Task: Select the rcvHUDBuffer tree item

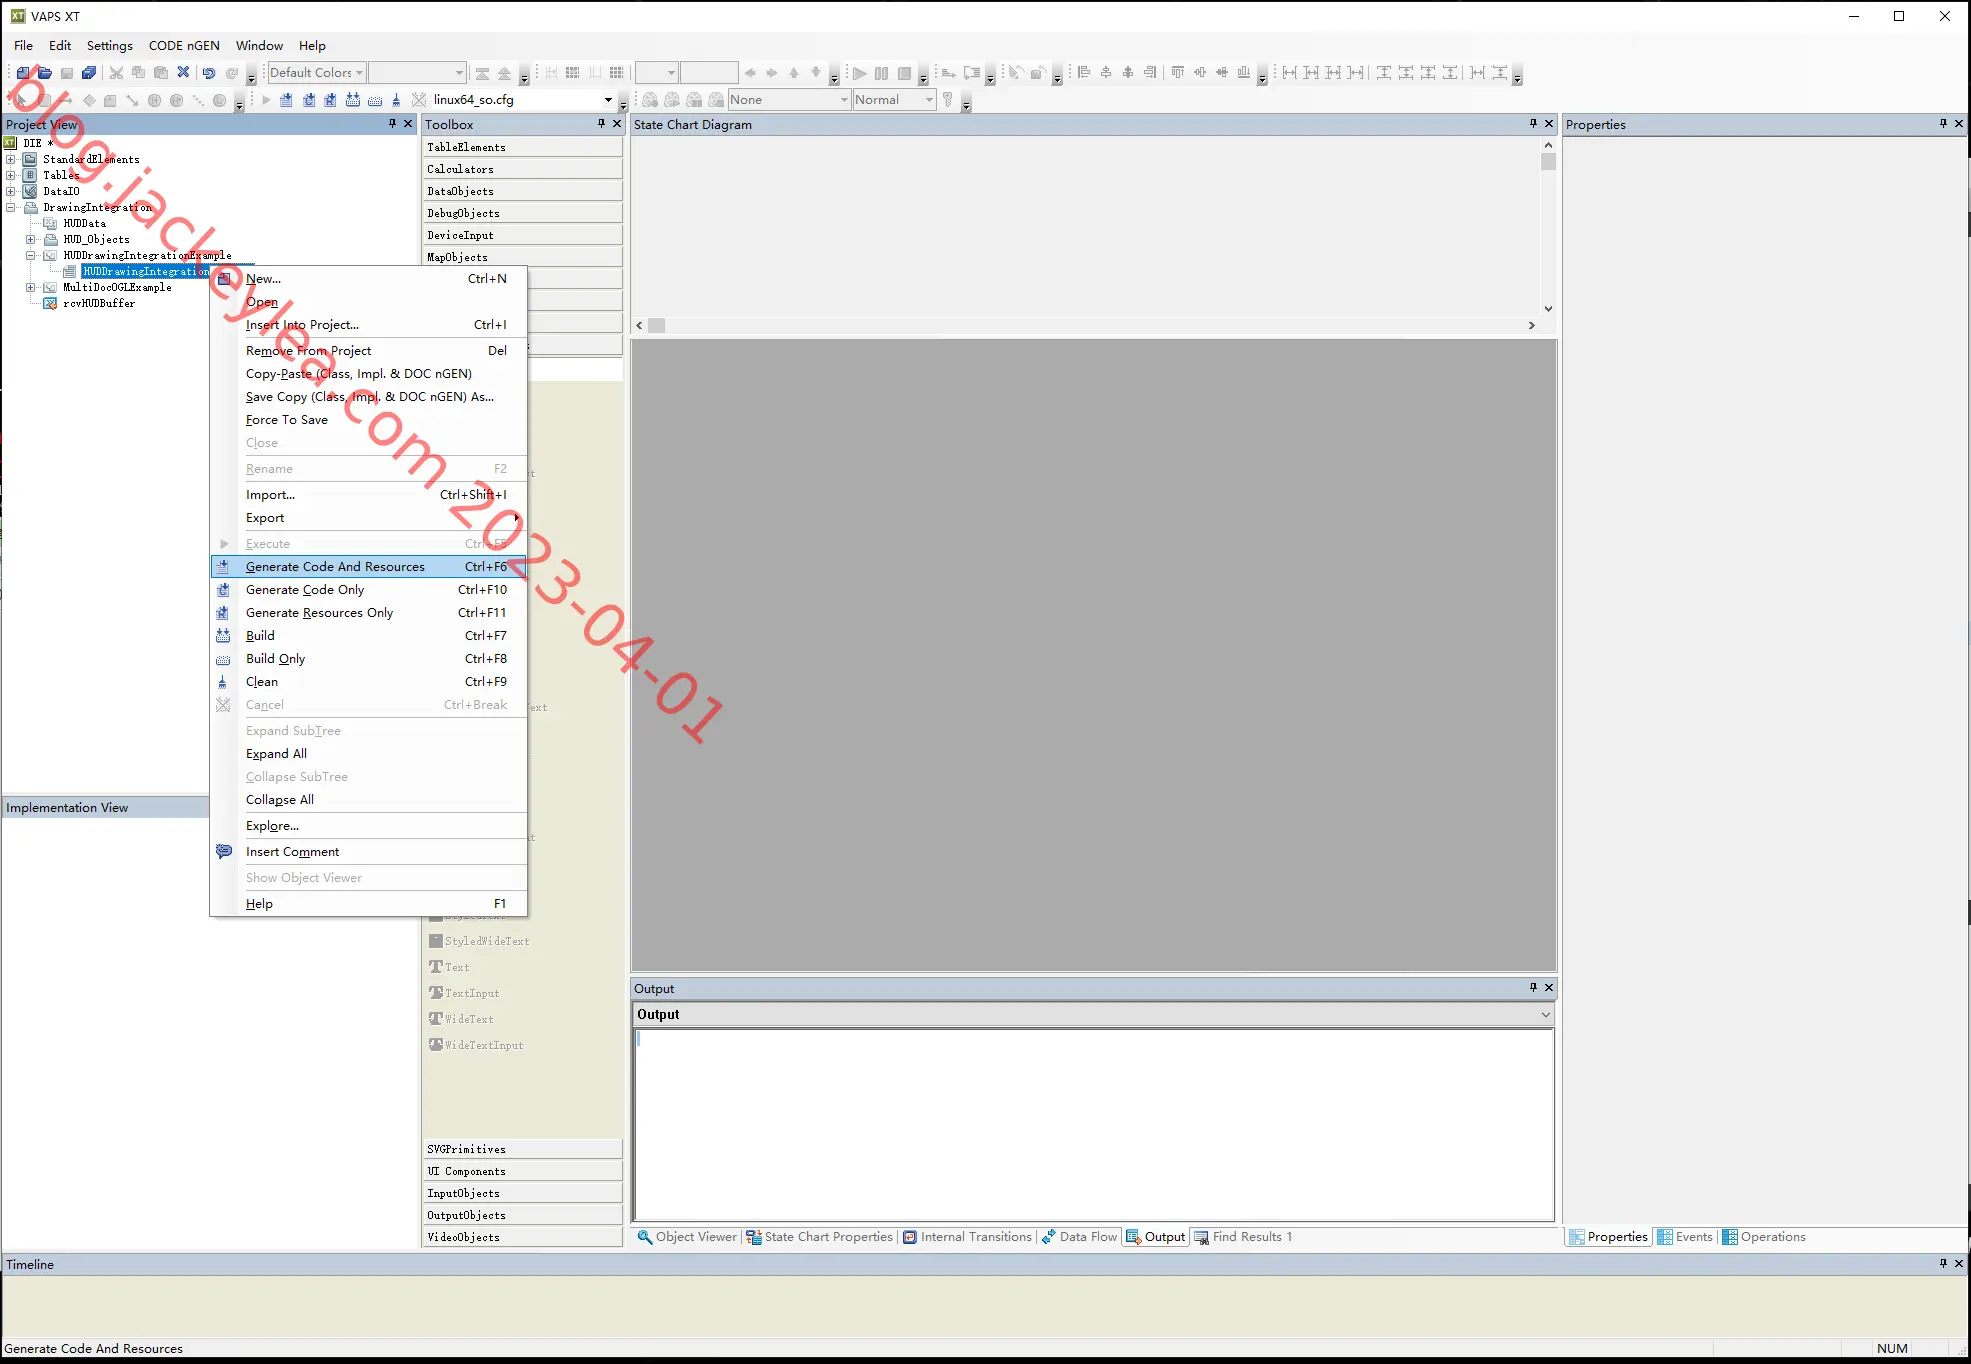Action: (99, 303)
